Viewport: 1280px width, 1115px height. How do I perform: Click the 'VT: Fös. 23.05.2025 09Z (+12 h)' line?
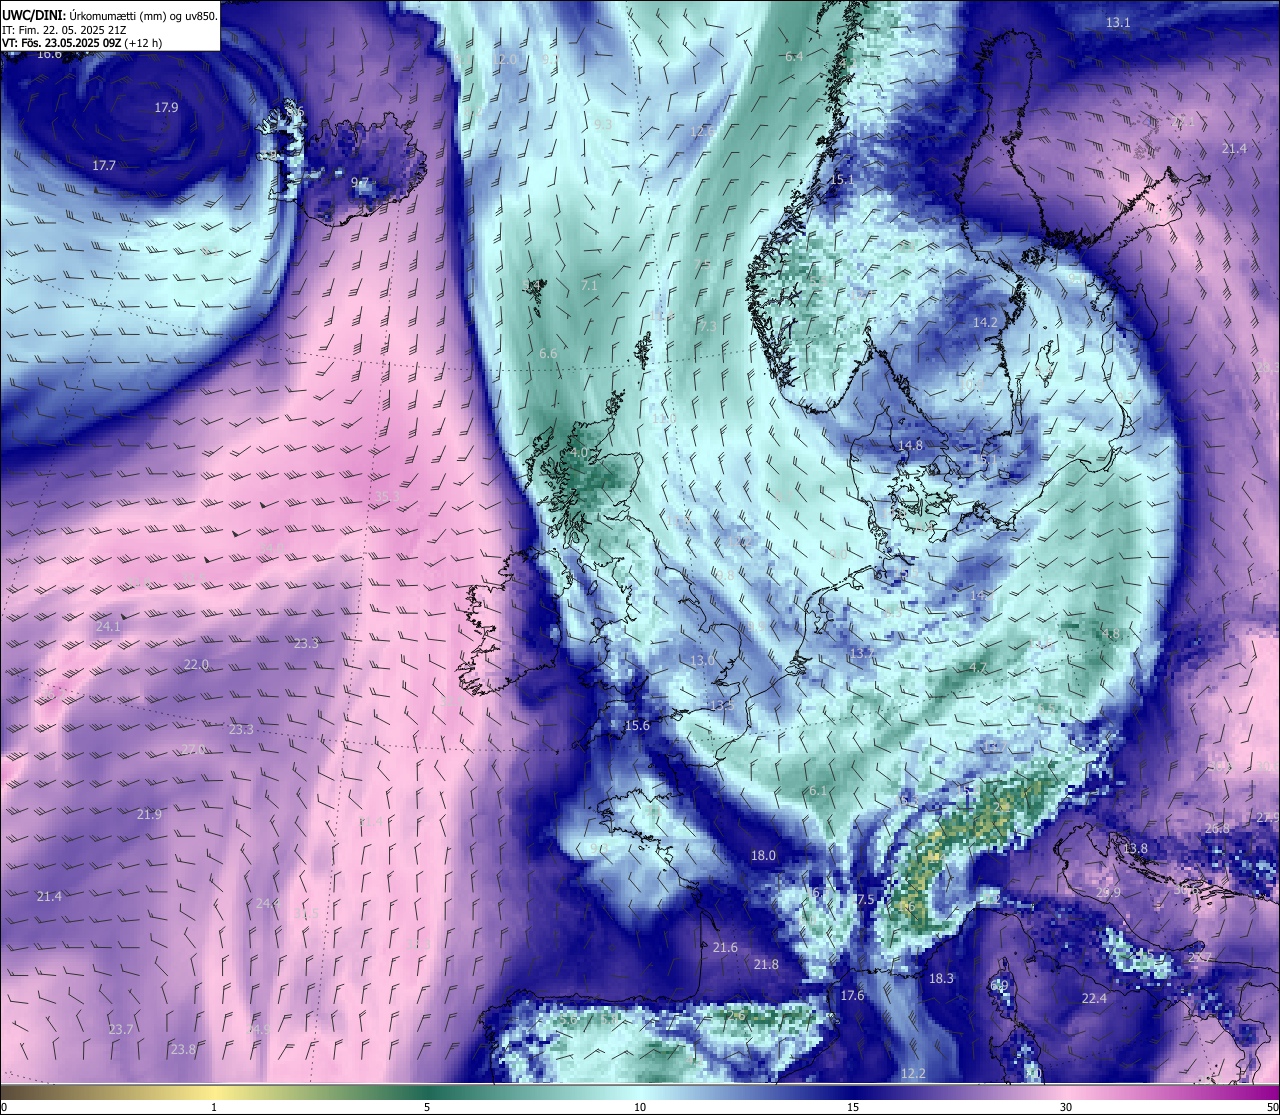tap(82, 43)
